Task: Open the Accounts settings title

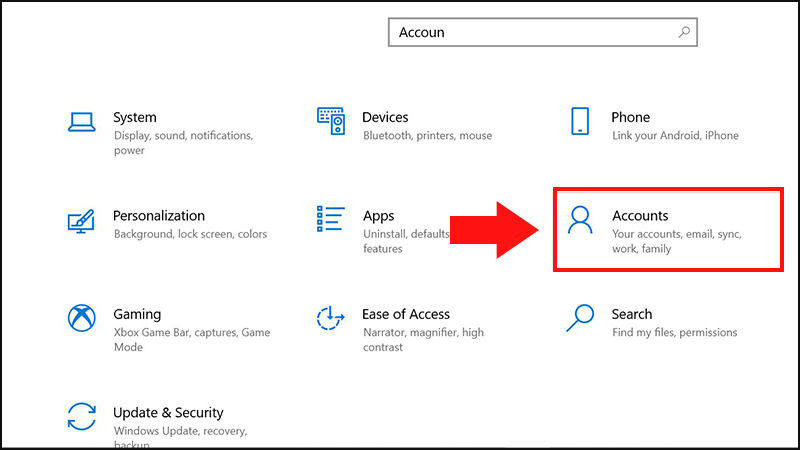Action: (640, 216)
